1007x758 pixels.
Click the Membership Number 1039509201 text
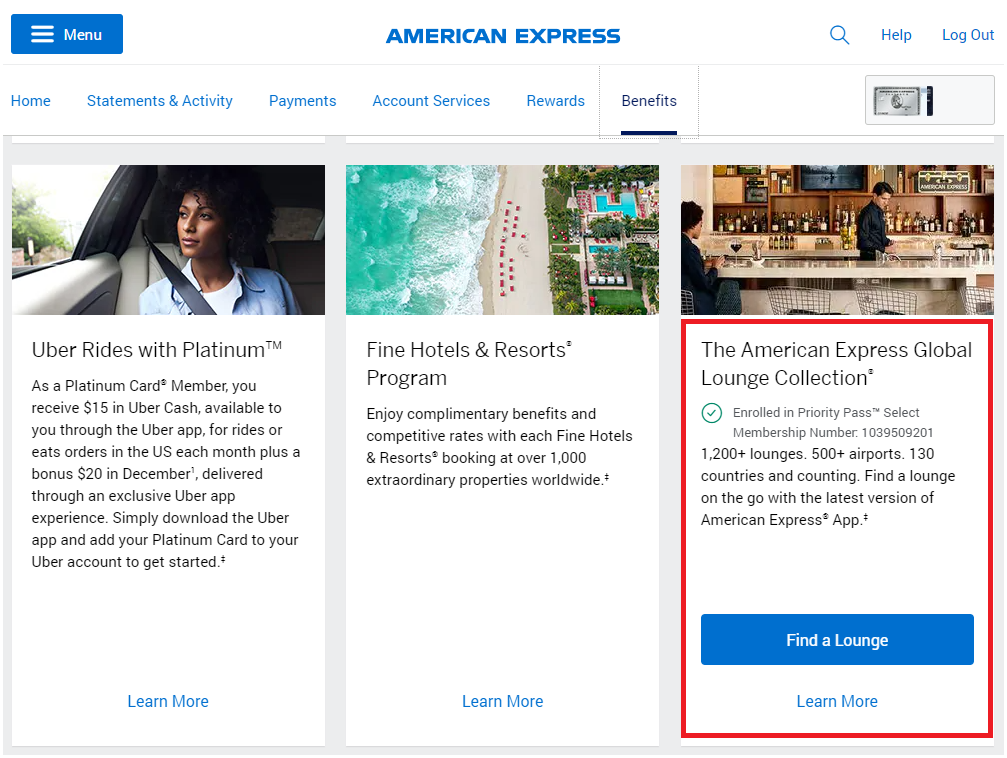coord(833,433)
